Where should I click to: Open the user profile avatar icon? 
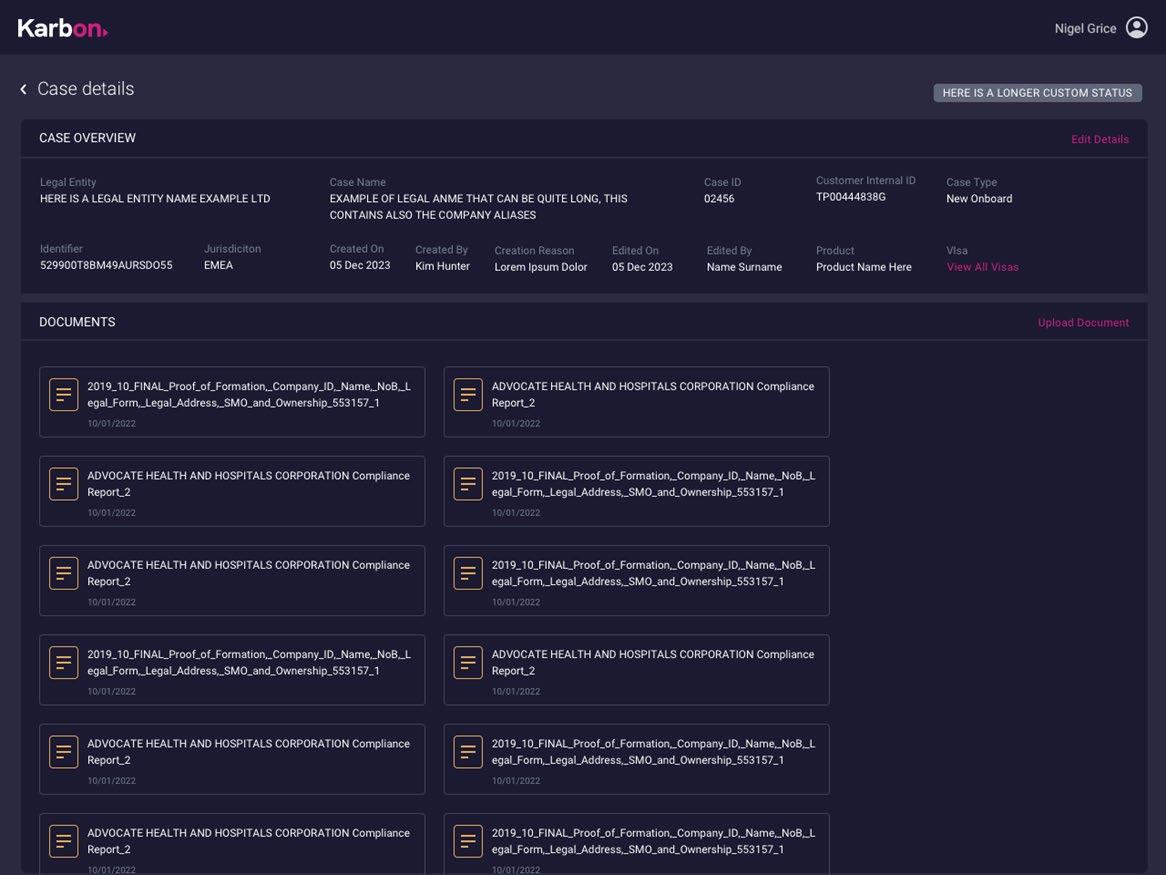(1136, 28)
